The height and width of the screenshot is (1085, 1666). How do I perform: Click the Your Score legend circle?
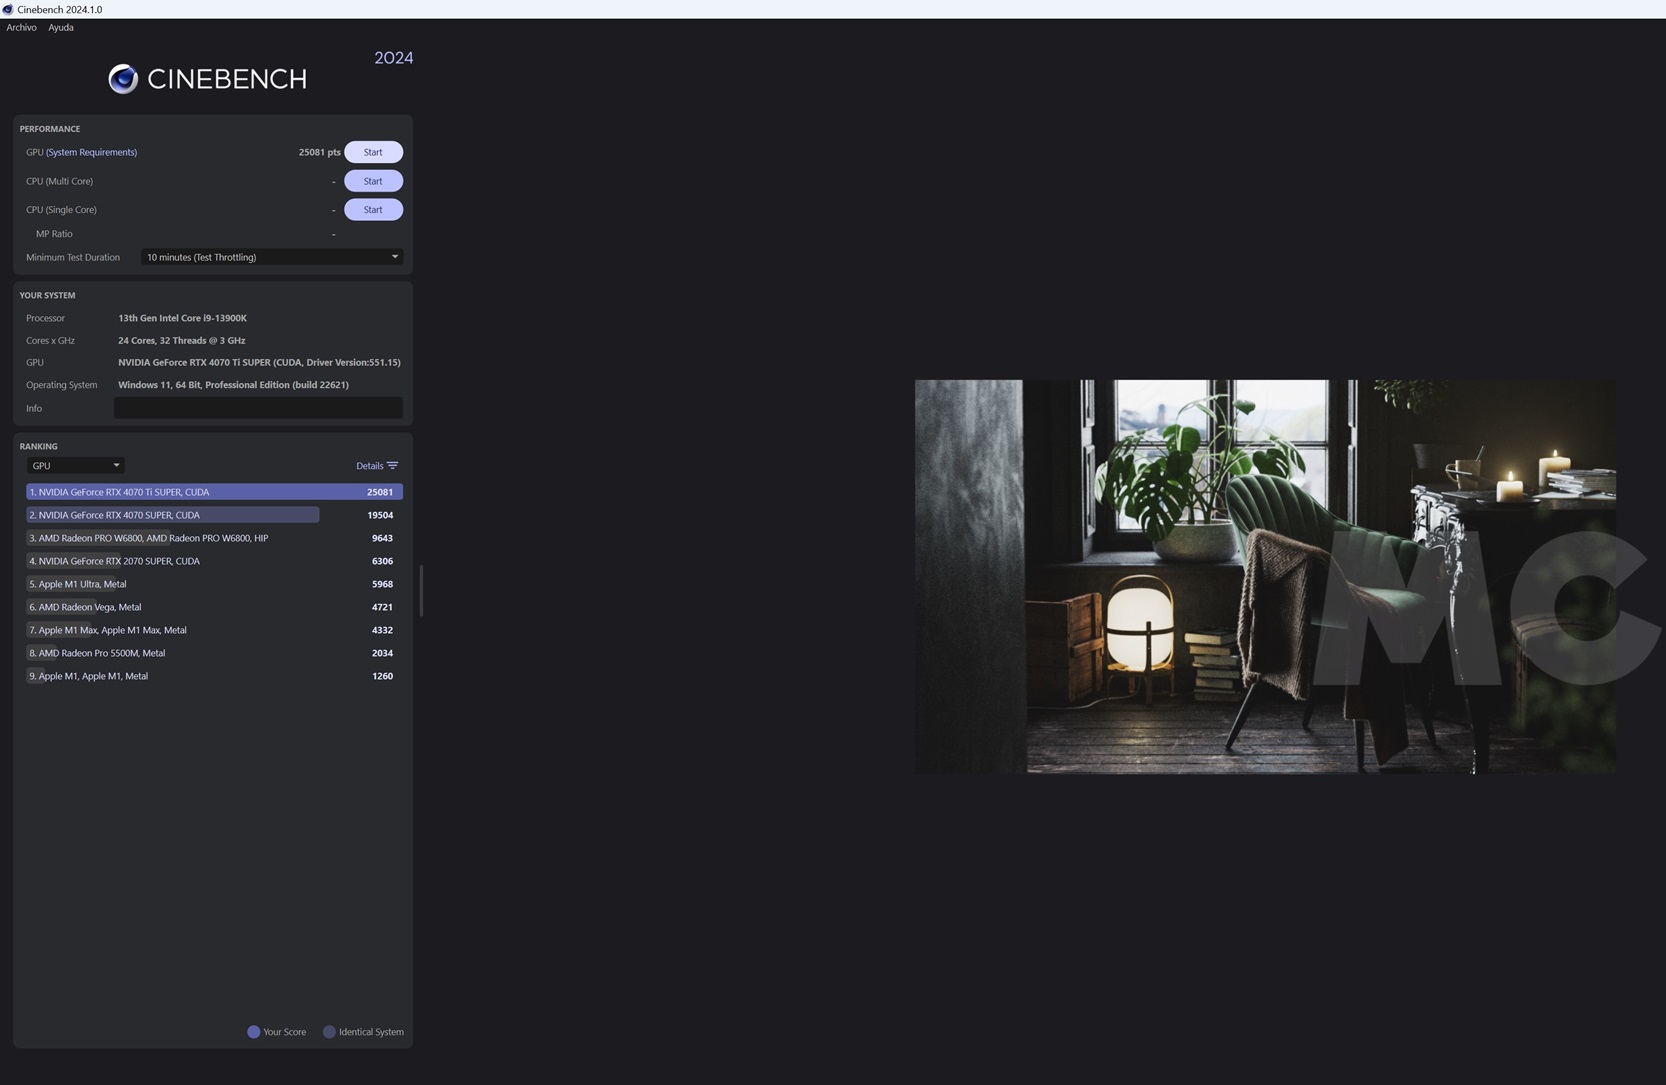(x=254, y=1032)
